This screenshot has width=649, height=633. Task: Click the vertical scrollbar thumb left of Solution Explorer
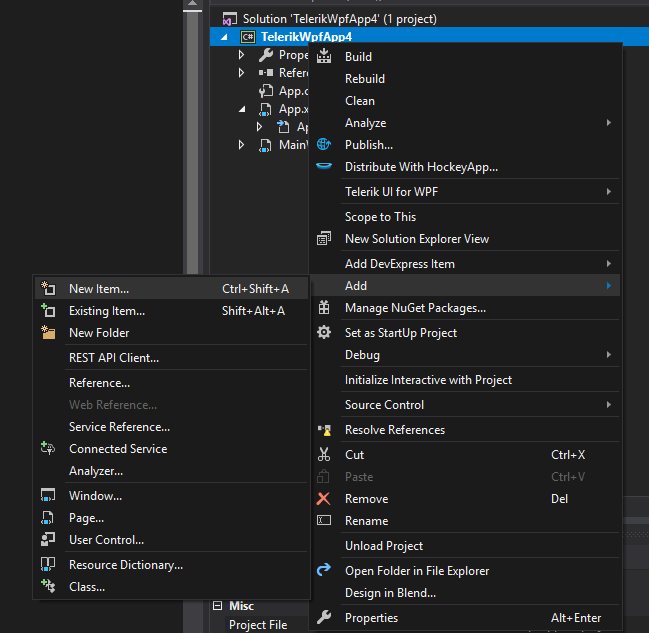pos(192,143)
